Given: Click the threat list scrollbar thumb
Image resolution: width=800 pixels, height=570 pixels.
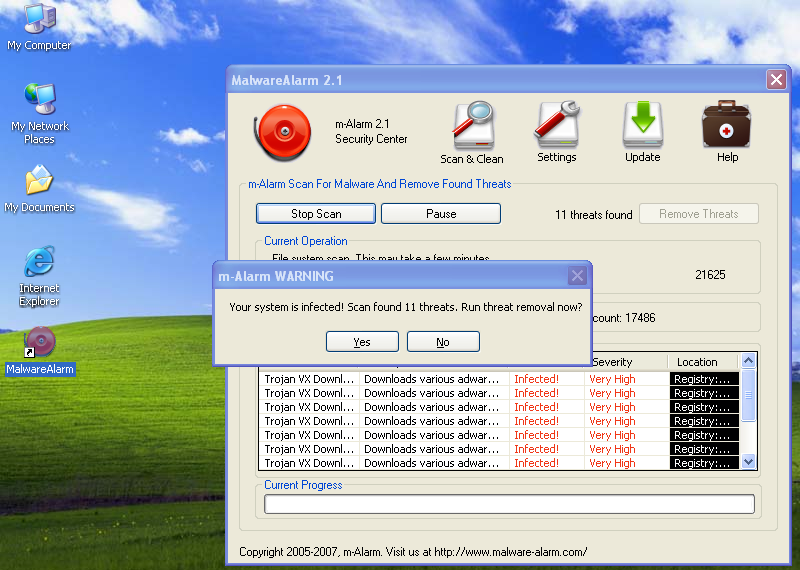Looking at the screenshot, I should (748, 395).
